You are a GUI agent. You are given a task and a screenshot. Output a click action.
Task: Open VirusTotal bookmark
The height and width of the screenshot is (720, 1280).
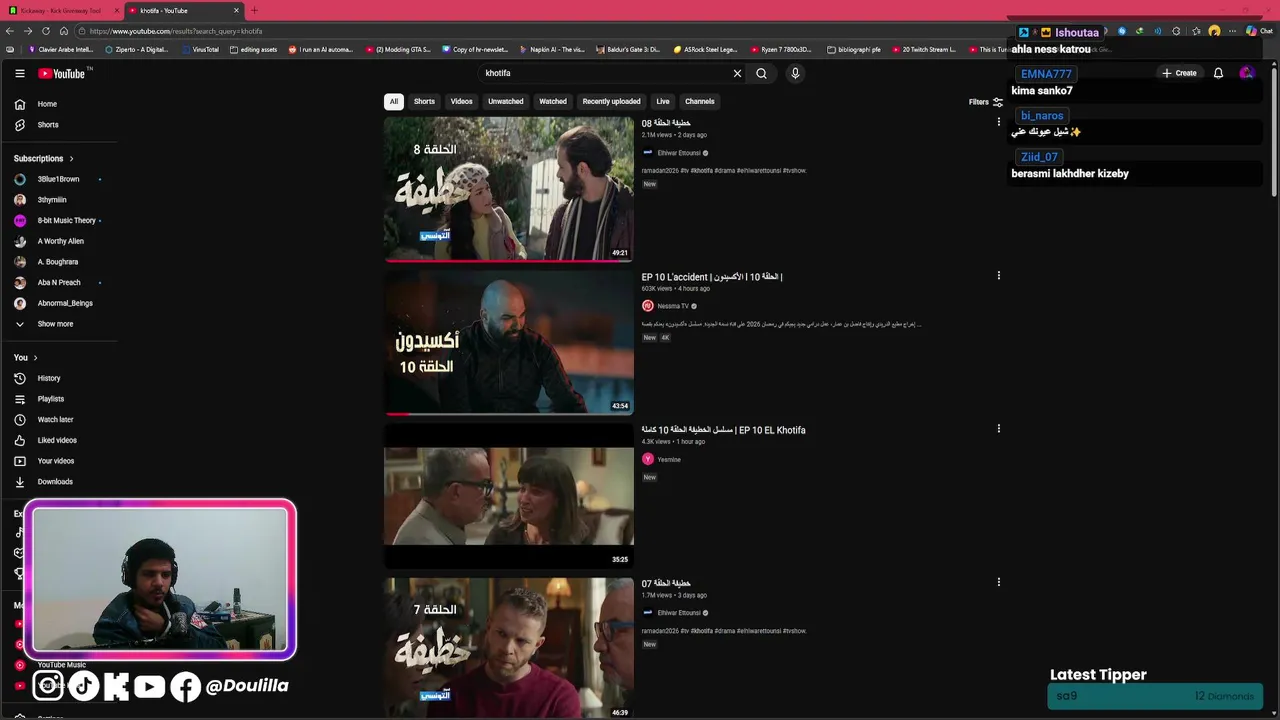coord(200,49)
